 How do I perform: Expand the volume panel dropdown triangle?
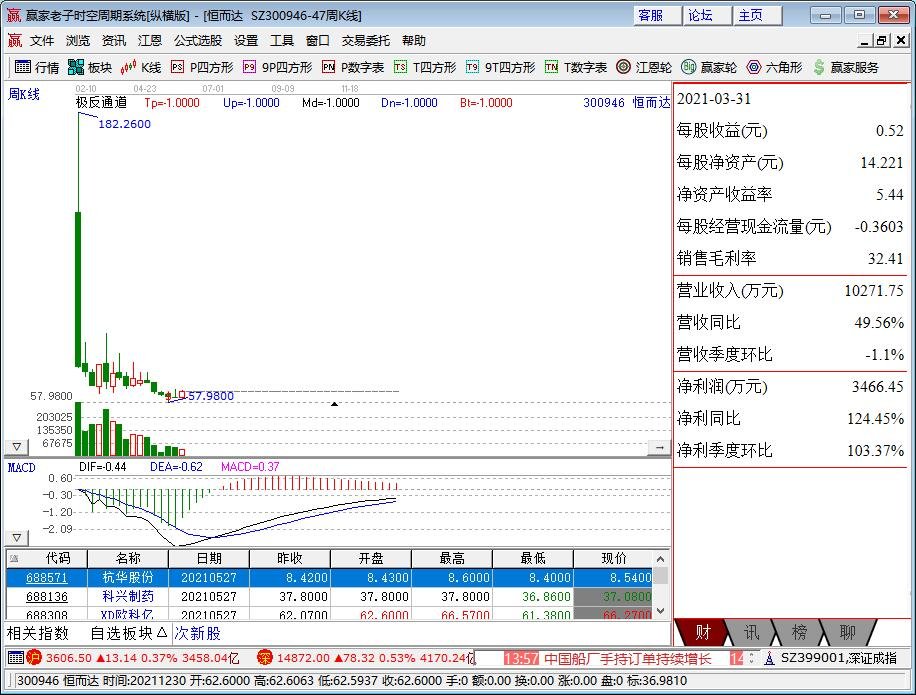click(16, 447)
